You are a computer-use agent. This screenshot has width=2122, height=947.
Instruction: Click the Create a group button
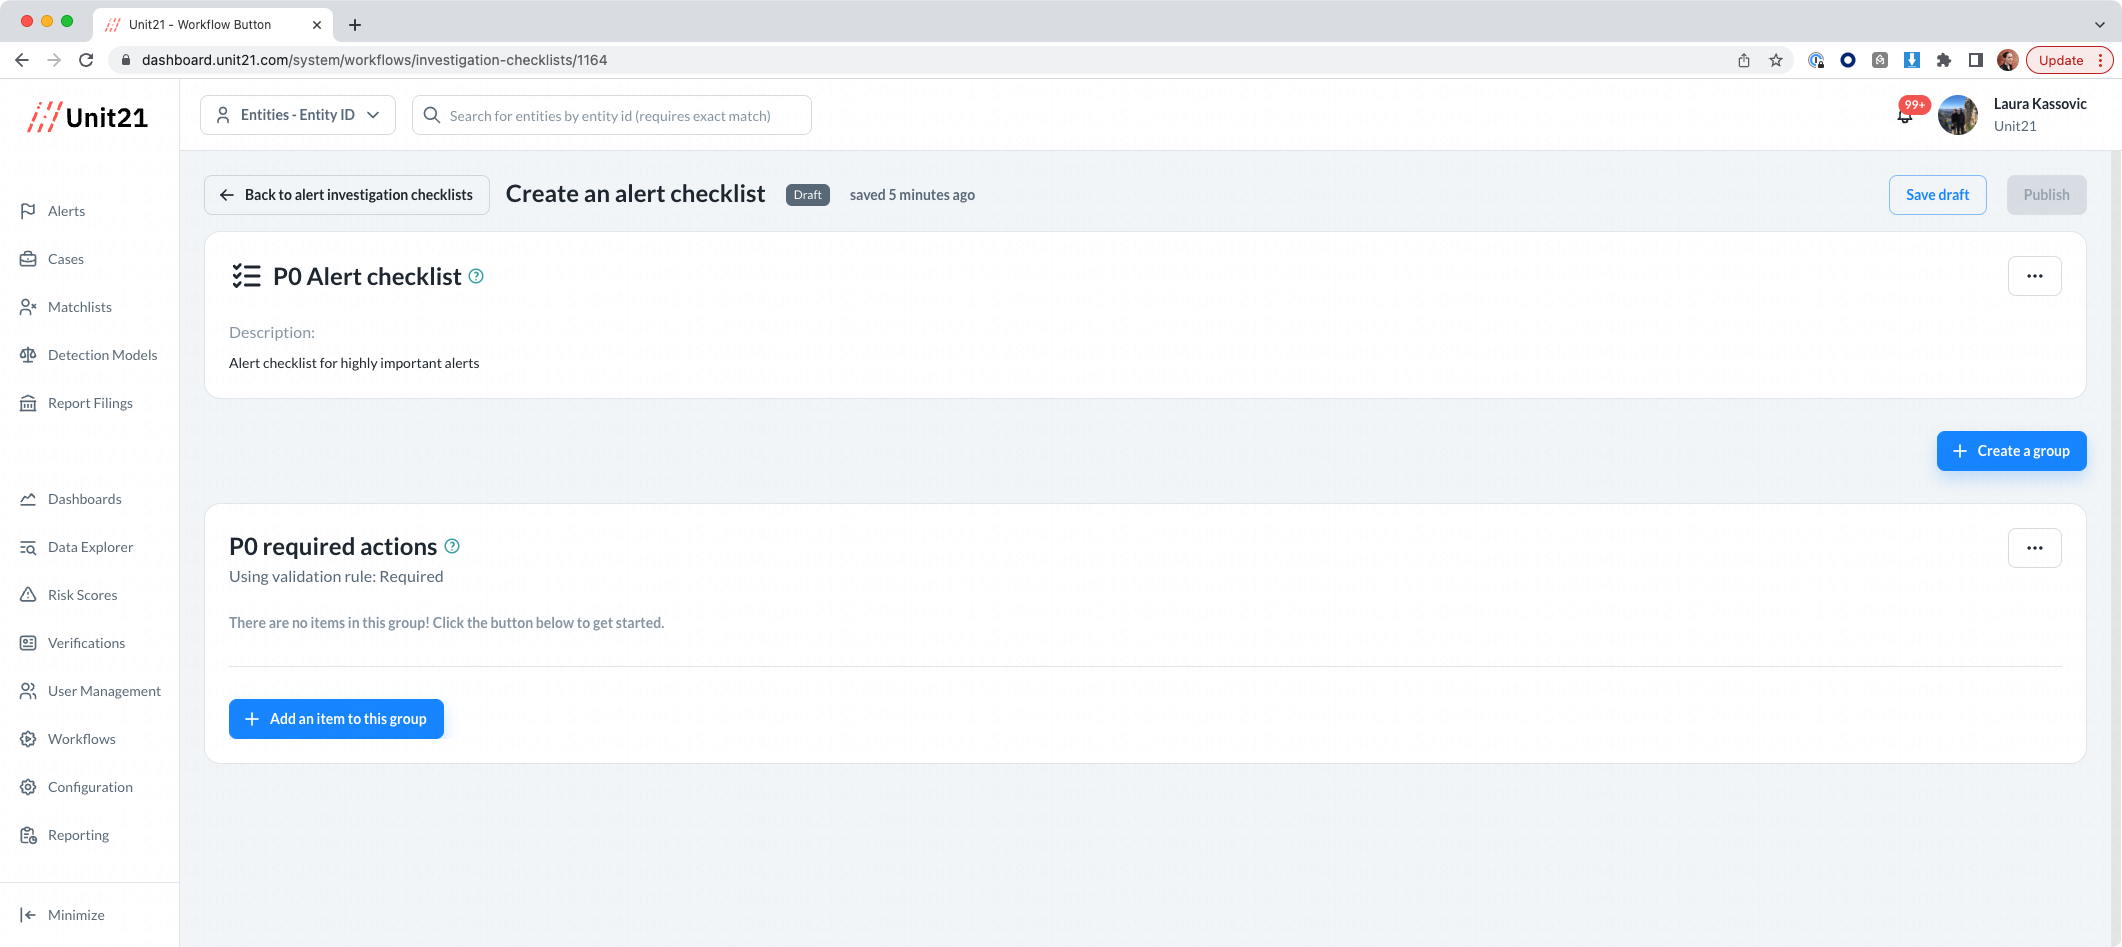point(2011,450)
